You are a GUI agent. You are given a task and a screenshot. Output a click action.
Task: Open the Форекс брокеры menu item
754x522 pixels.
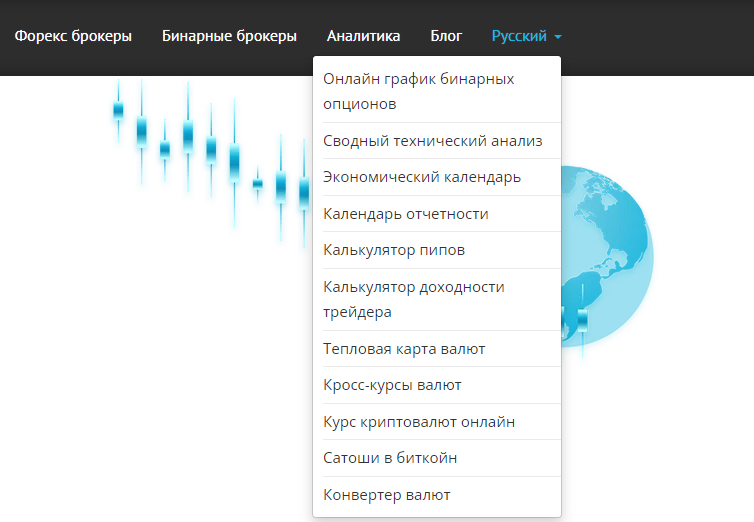(x=73, y=36)
